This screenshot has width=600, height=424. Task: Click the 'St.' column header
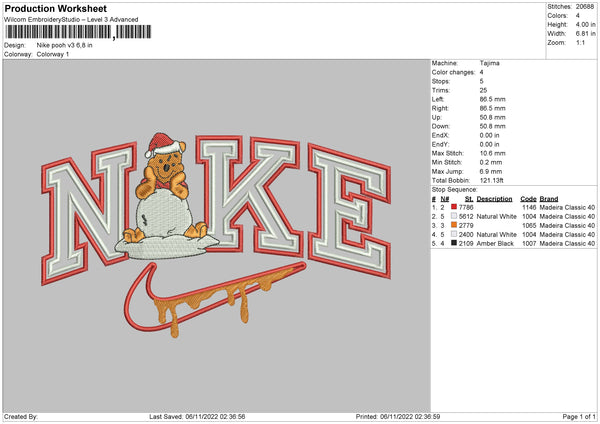(x=469, y=199)
